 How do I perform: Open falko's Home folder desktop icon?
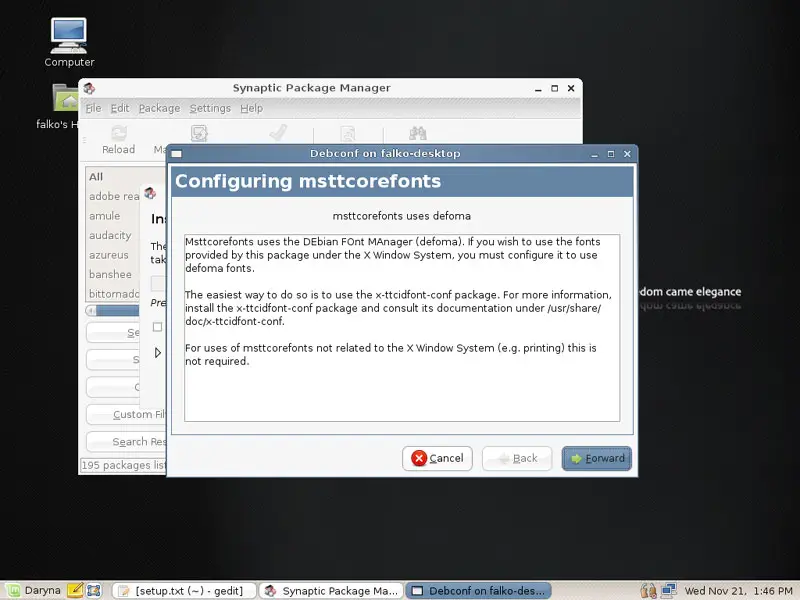click(66, 97)
